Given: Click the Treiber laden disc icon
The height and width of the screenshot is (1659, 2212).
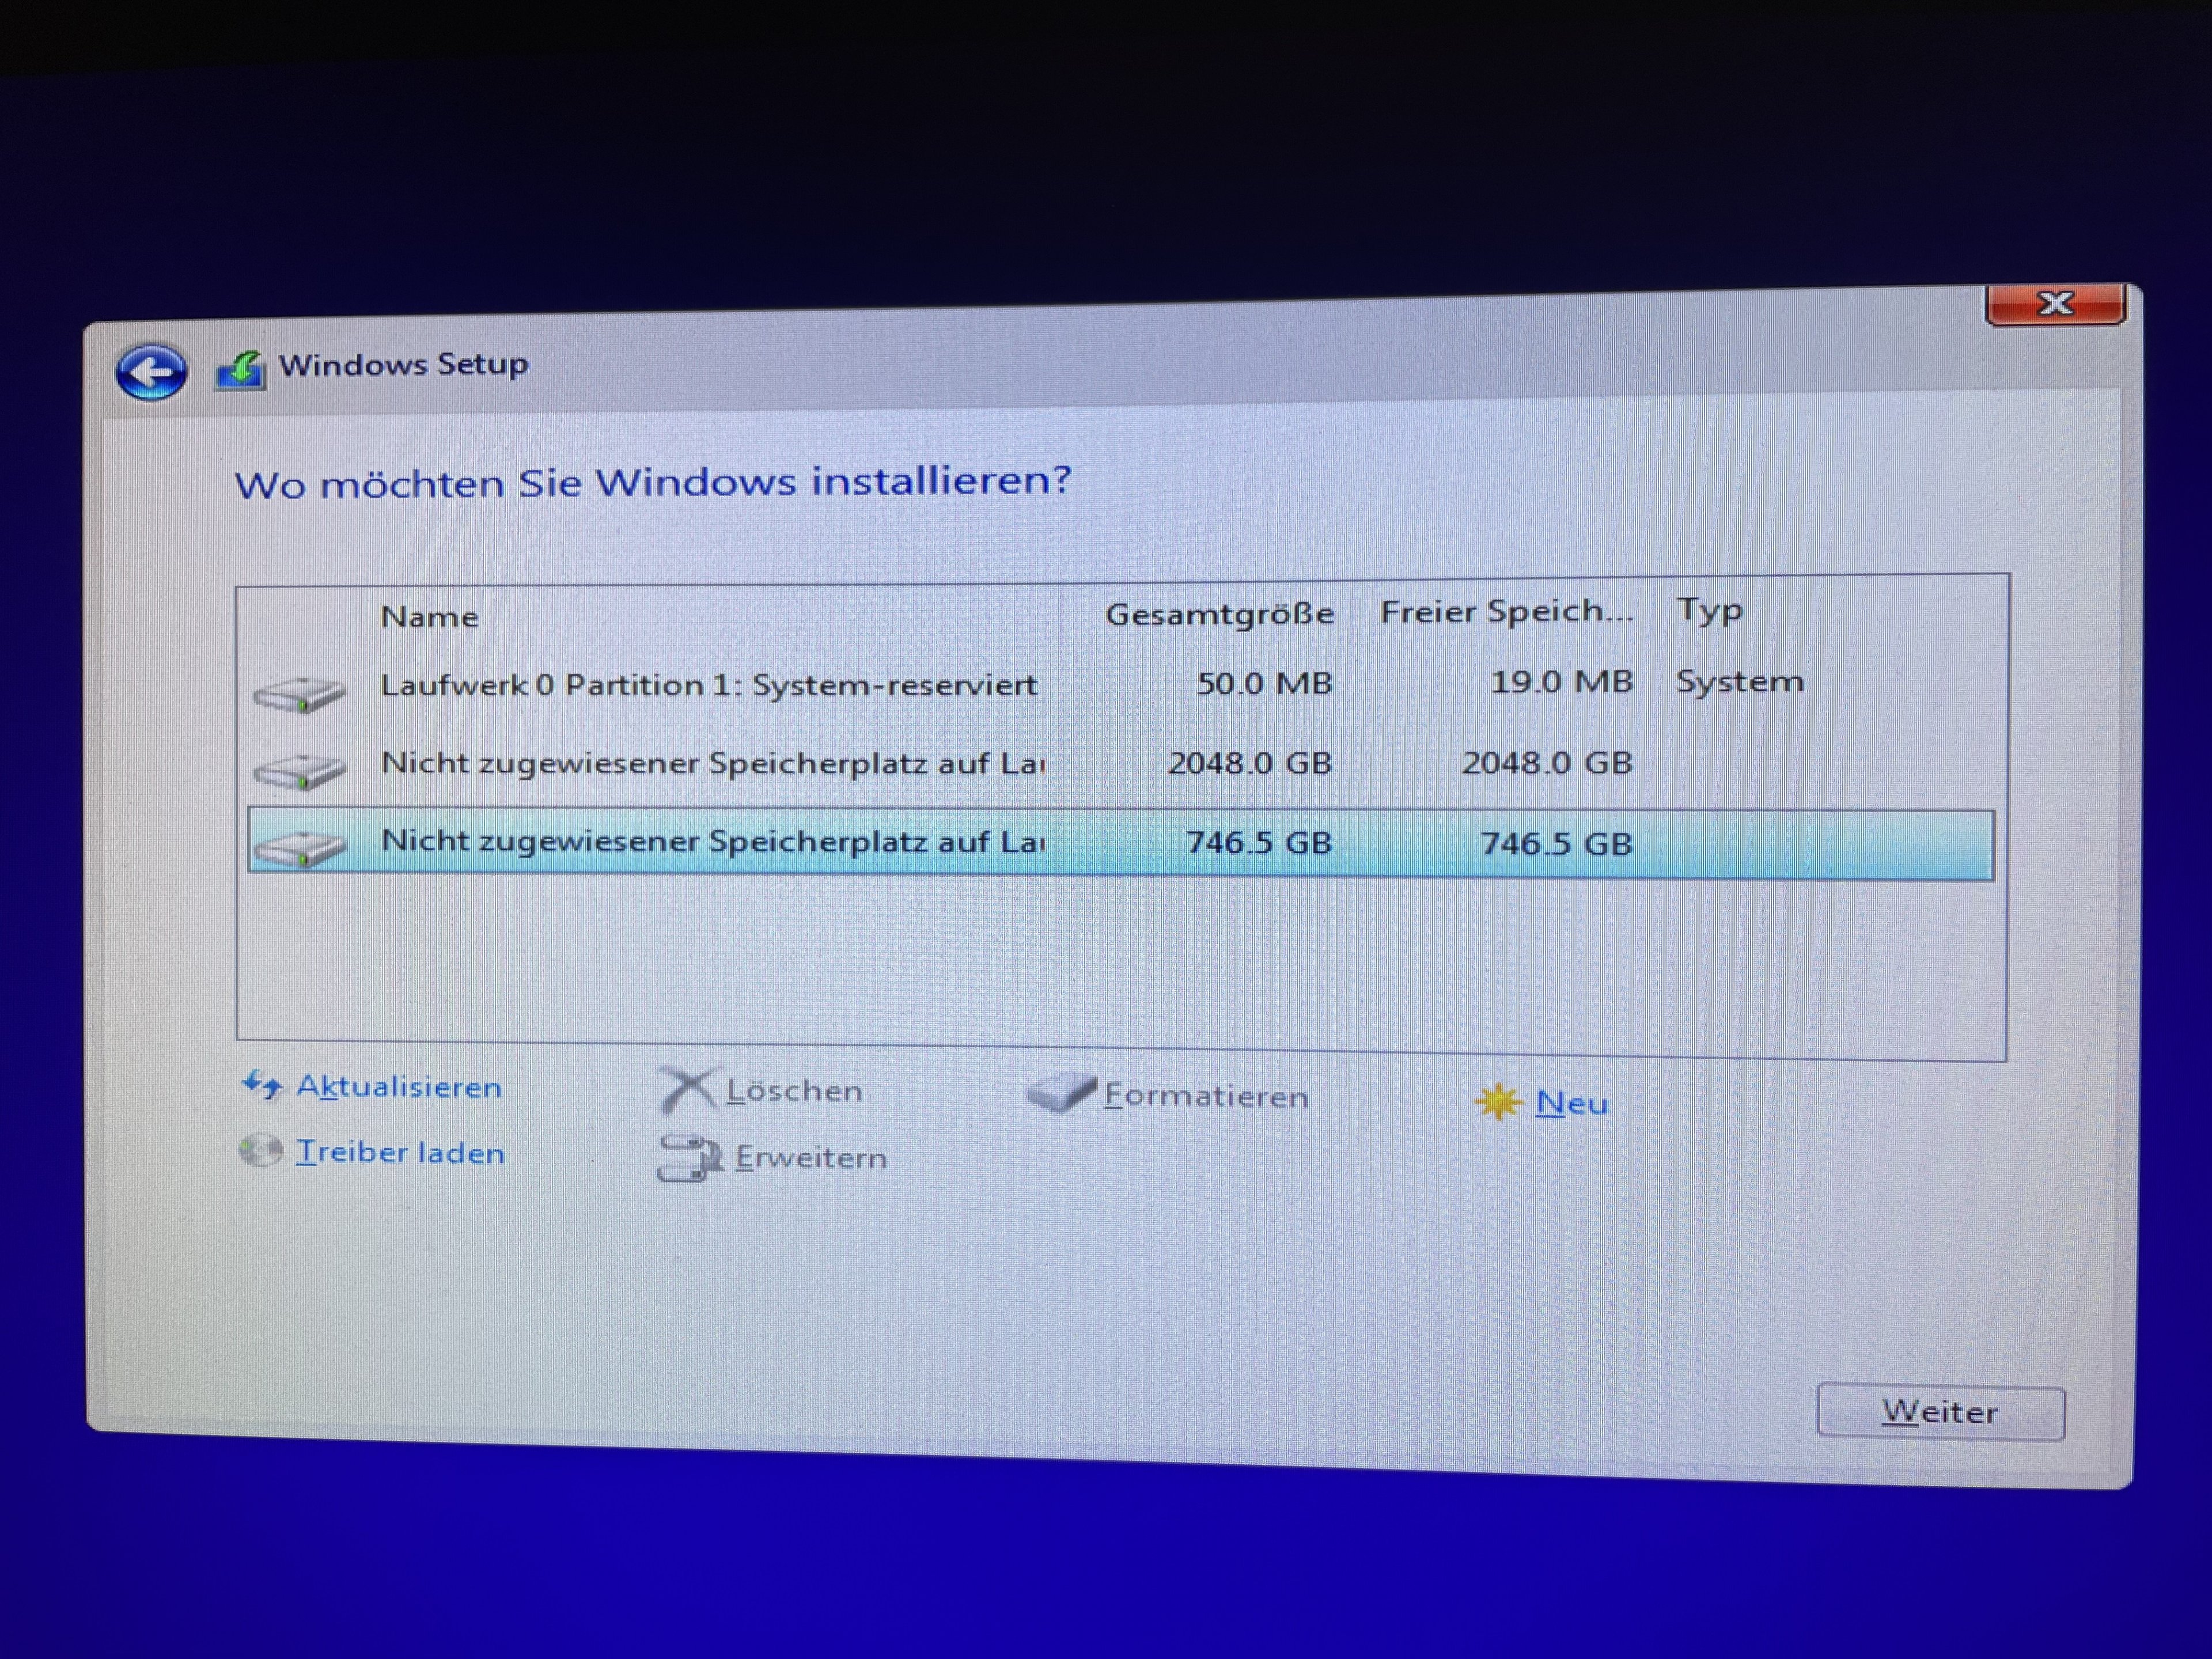Looking at the screenshot, I should [261, 1150].
